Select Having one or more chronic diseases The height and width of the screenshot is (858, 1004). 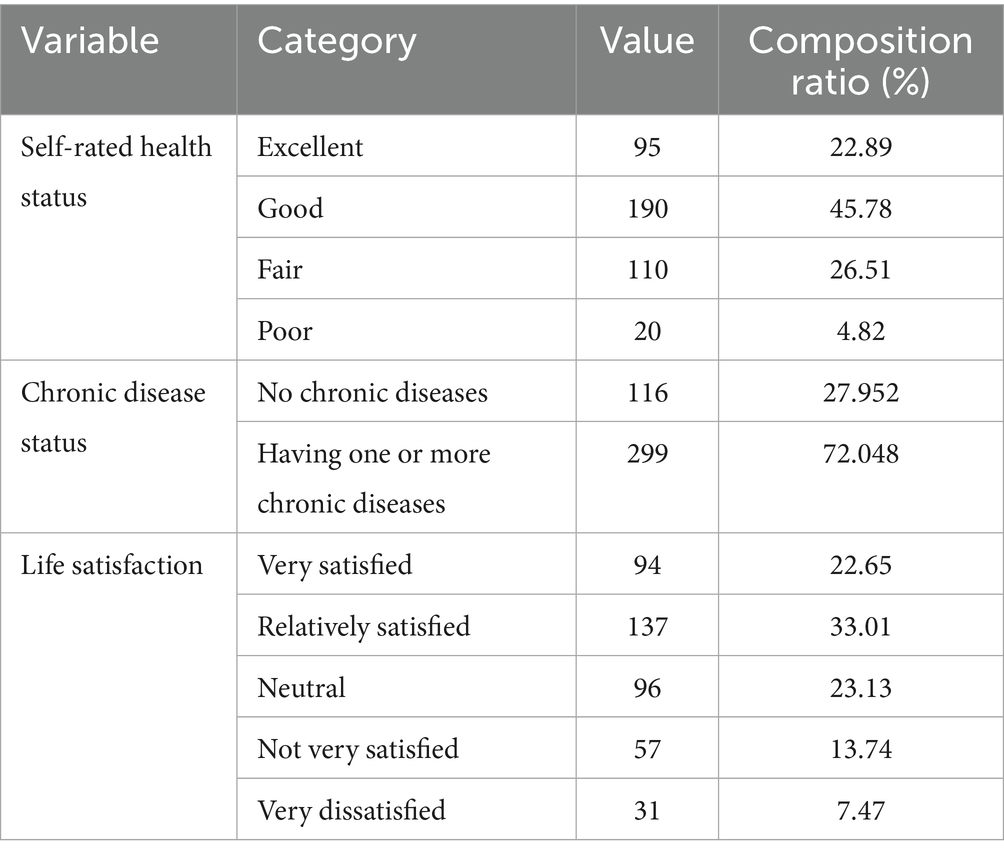374,478
